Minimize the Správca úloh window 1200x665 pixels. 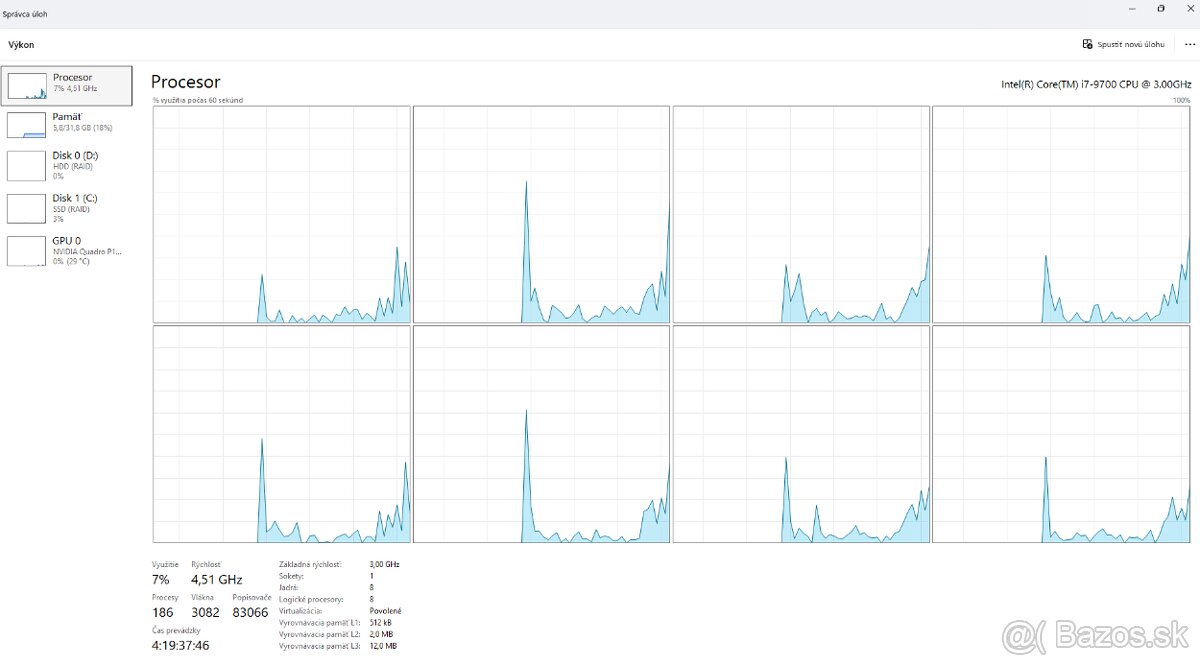1131,8
